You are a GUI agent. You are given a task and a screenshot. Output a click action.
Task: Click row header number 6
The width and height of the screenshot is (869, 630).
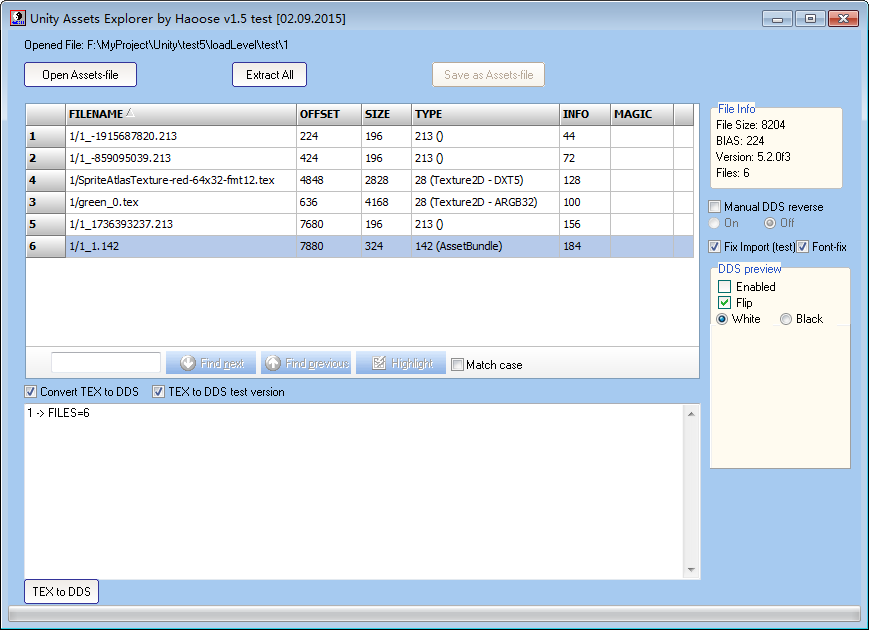(45, 246)
